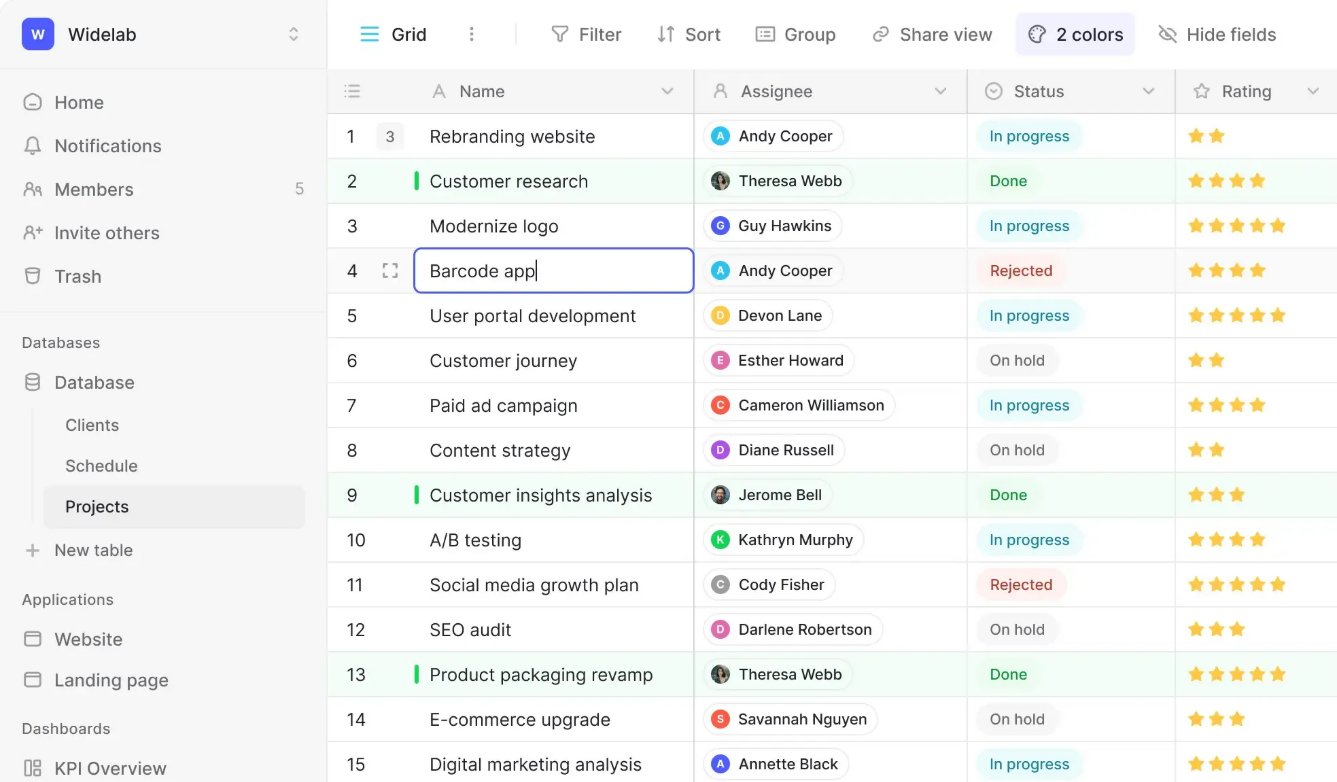Click Esther Howard assignee chip
1337x782 pixels.
[x=779, y=360]
